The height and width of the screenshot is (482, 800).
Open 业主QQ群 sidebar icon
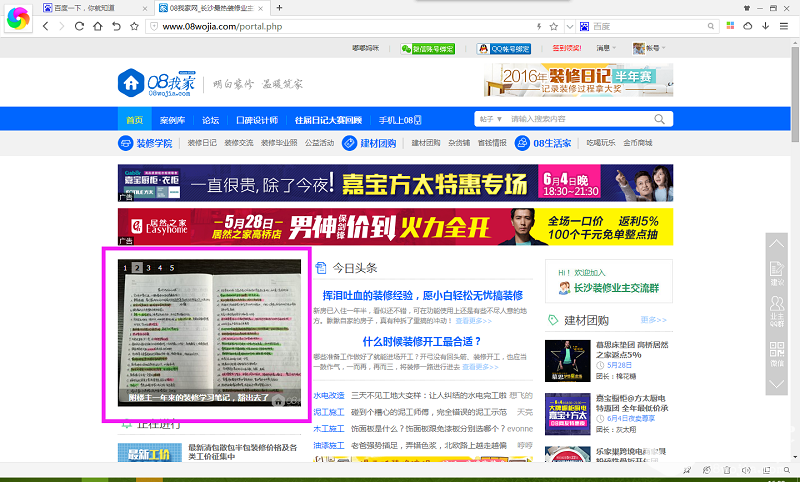[777, 314]
